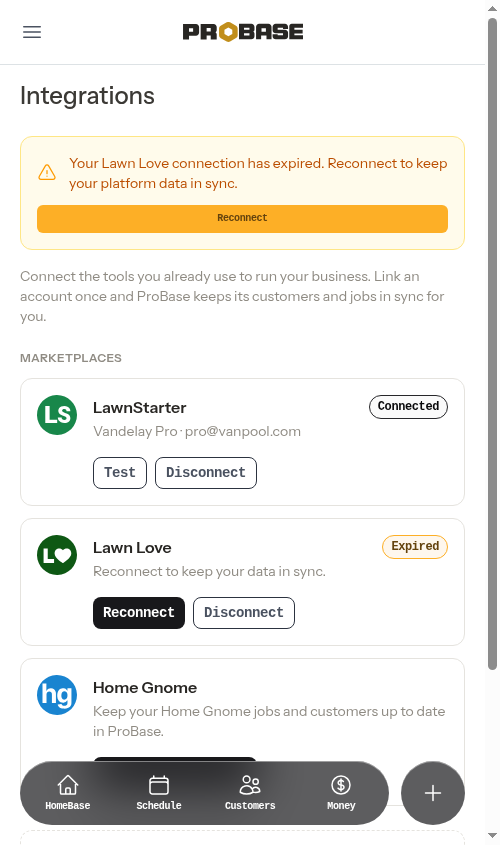
Task: Disconnect the Lawn Love integration
Action: pos(244,613)
